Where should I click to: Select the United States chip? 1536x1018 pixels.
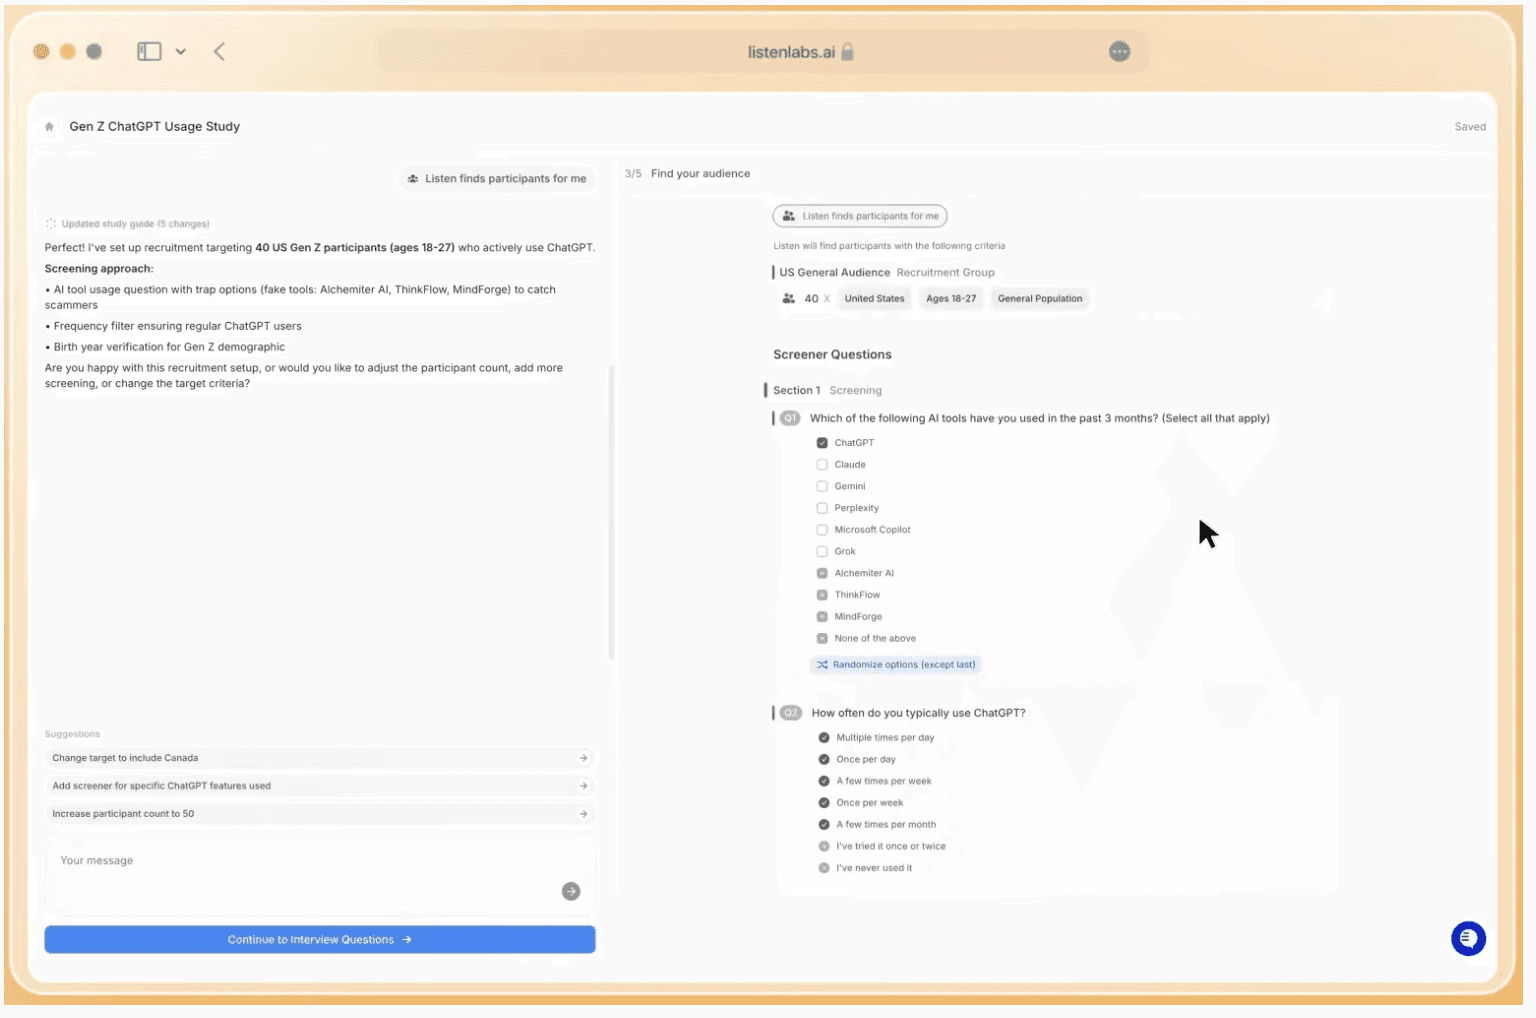pos(874,299)
